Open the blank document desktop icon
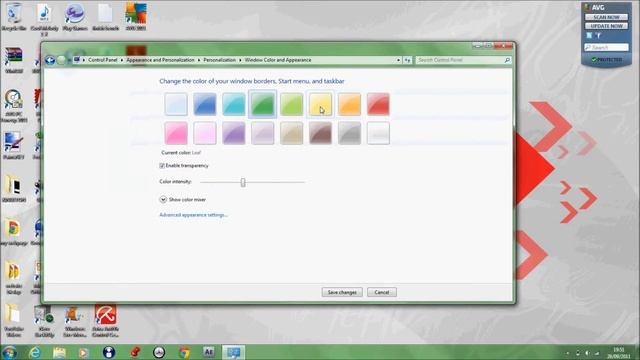The image size is (640, 360). (105, 14)
